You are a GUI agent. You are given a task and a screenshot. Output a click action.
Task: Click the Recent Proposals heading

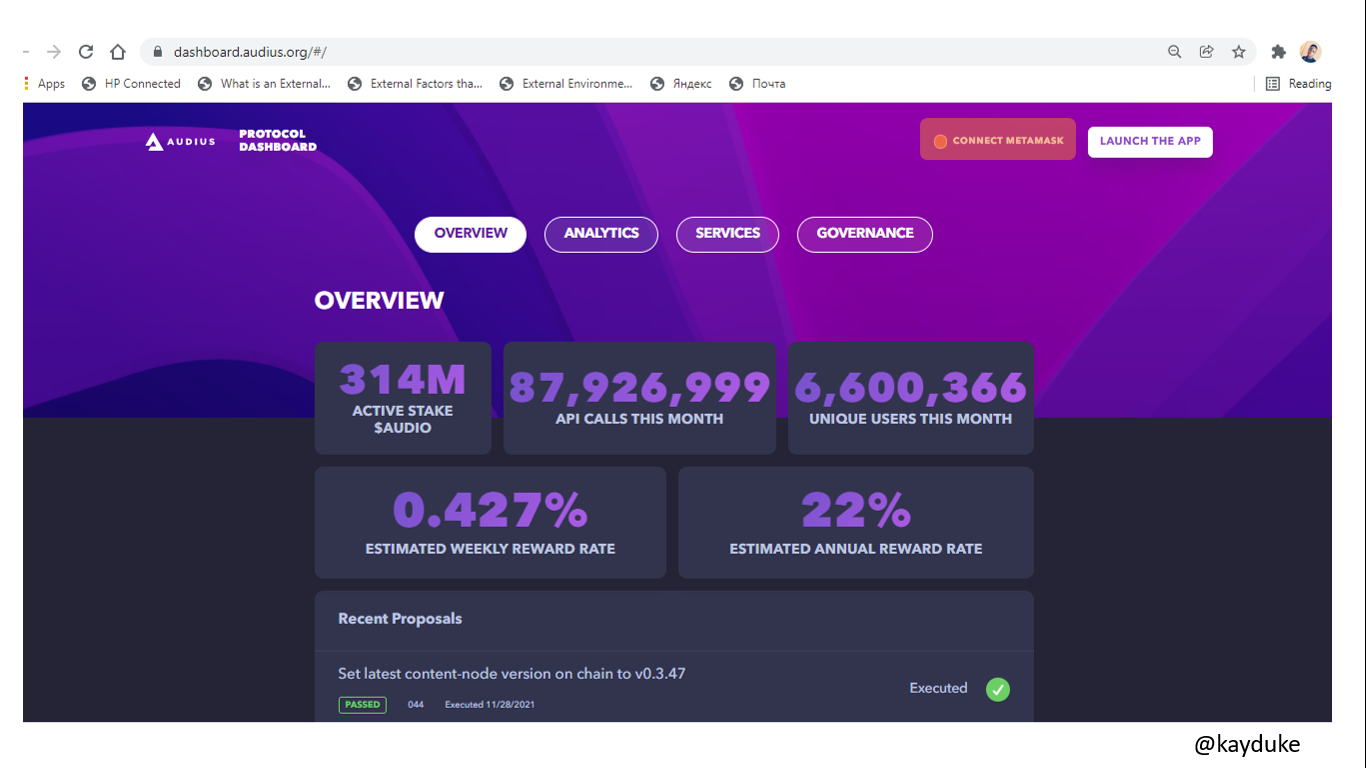point(400,619)
